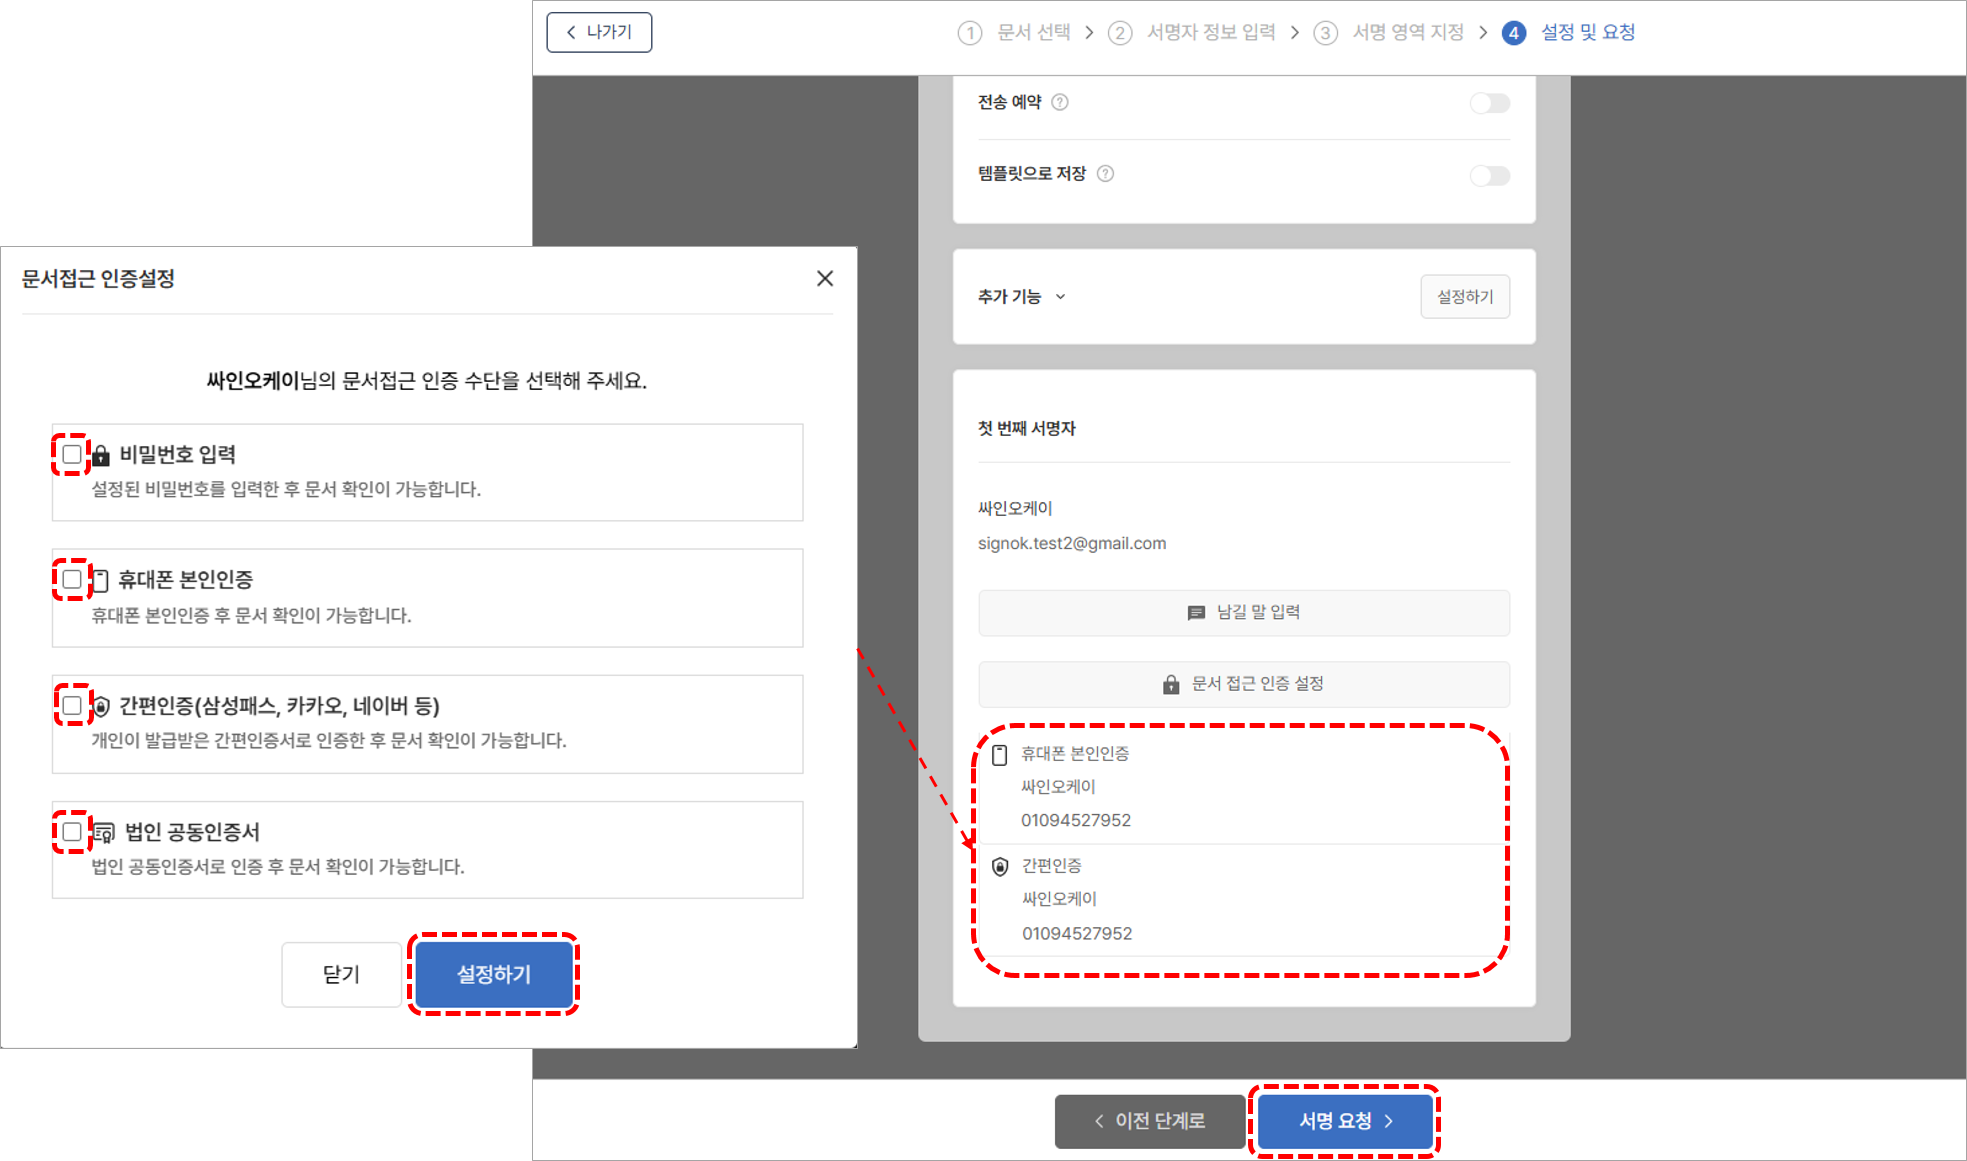Click certificate icon of 법인 공동인증서
The height and width of the screenshot is (1161, 1967).
105,832
